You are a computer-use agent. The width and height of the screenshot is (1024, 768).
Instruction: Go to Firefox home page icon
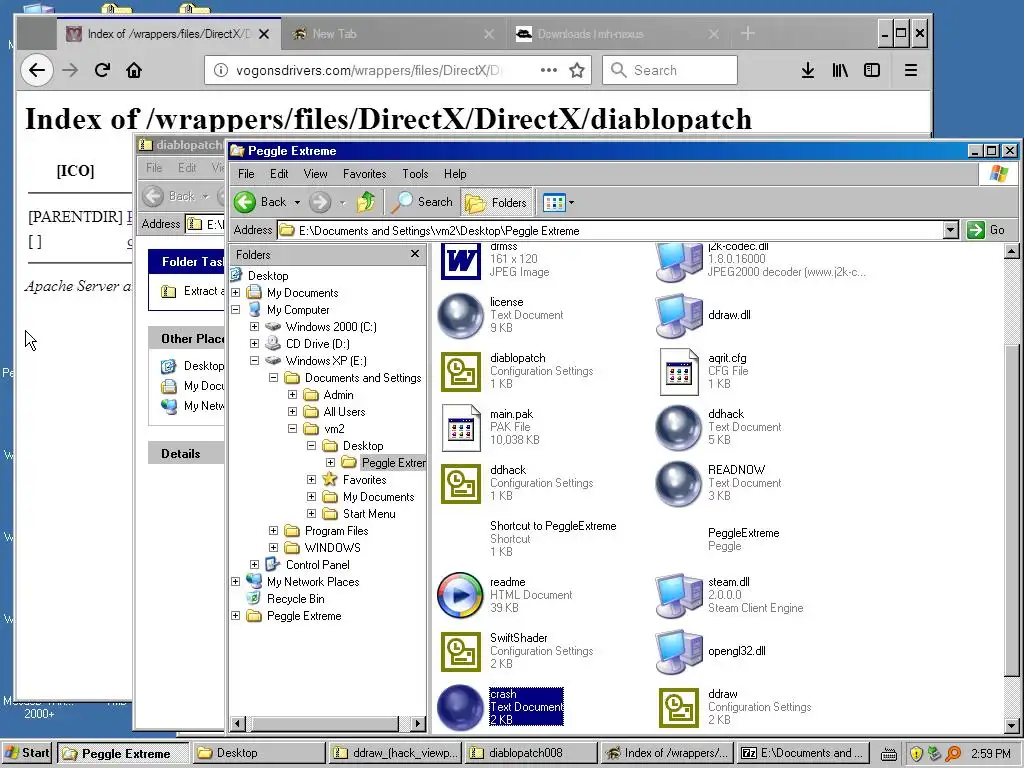pyautogui.click(x=134, y=71)
